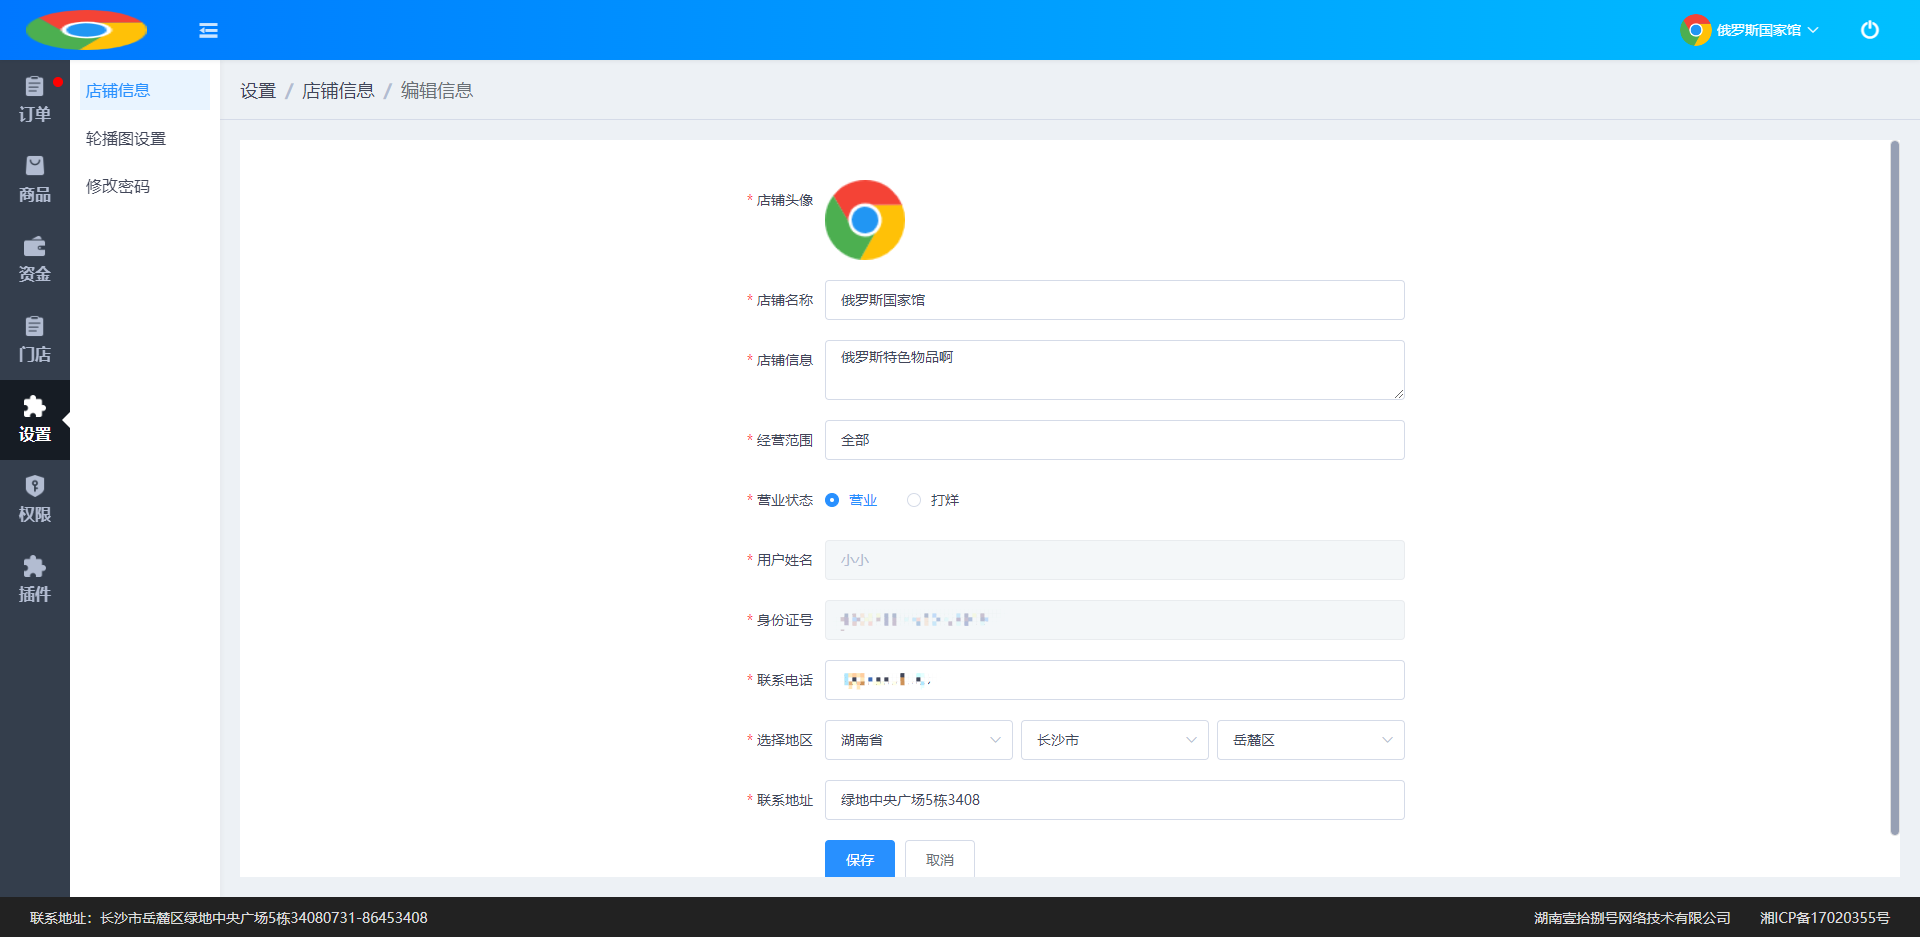Go to 设置 in the breadcrumb

(258, 91)
